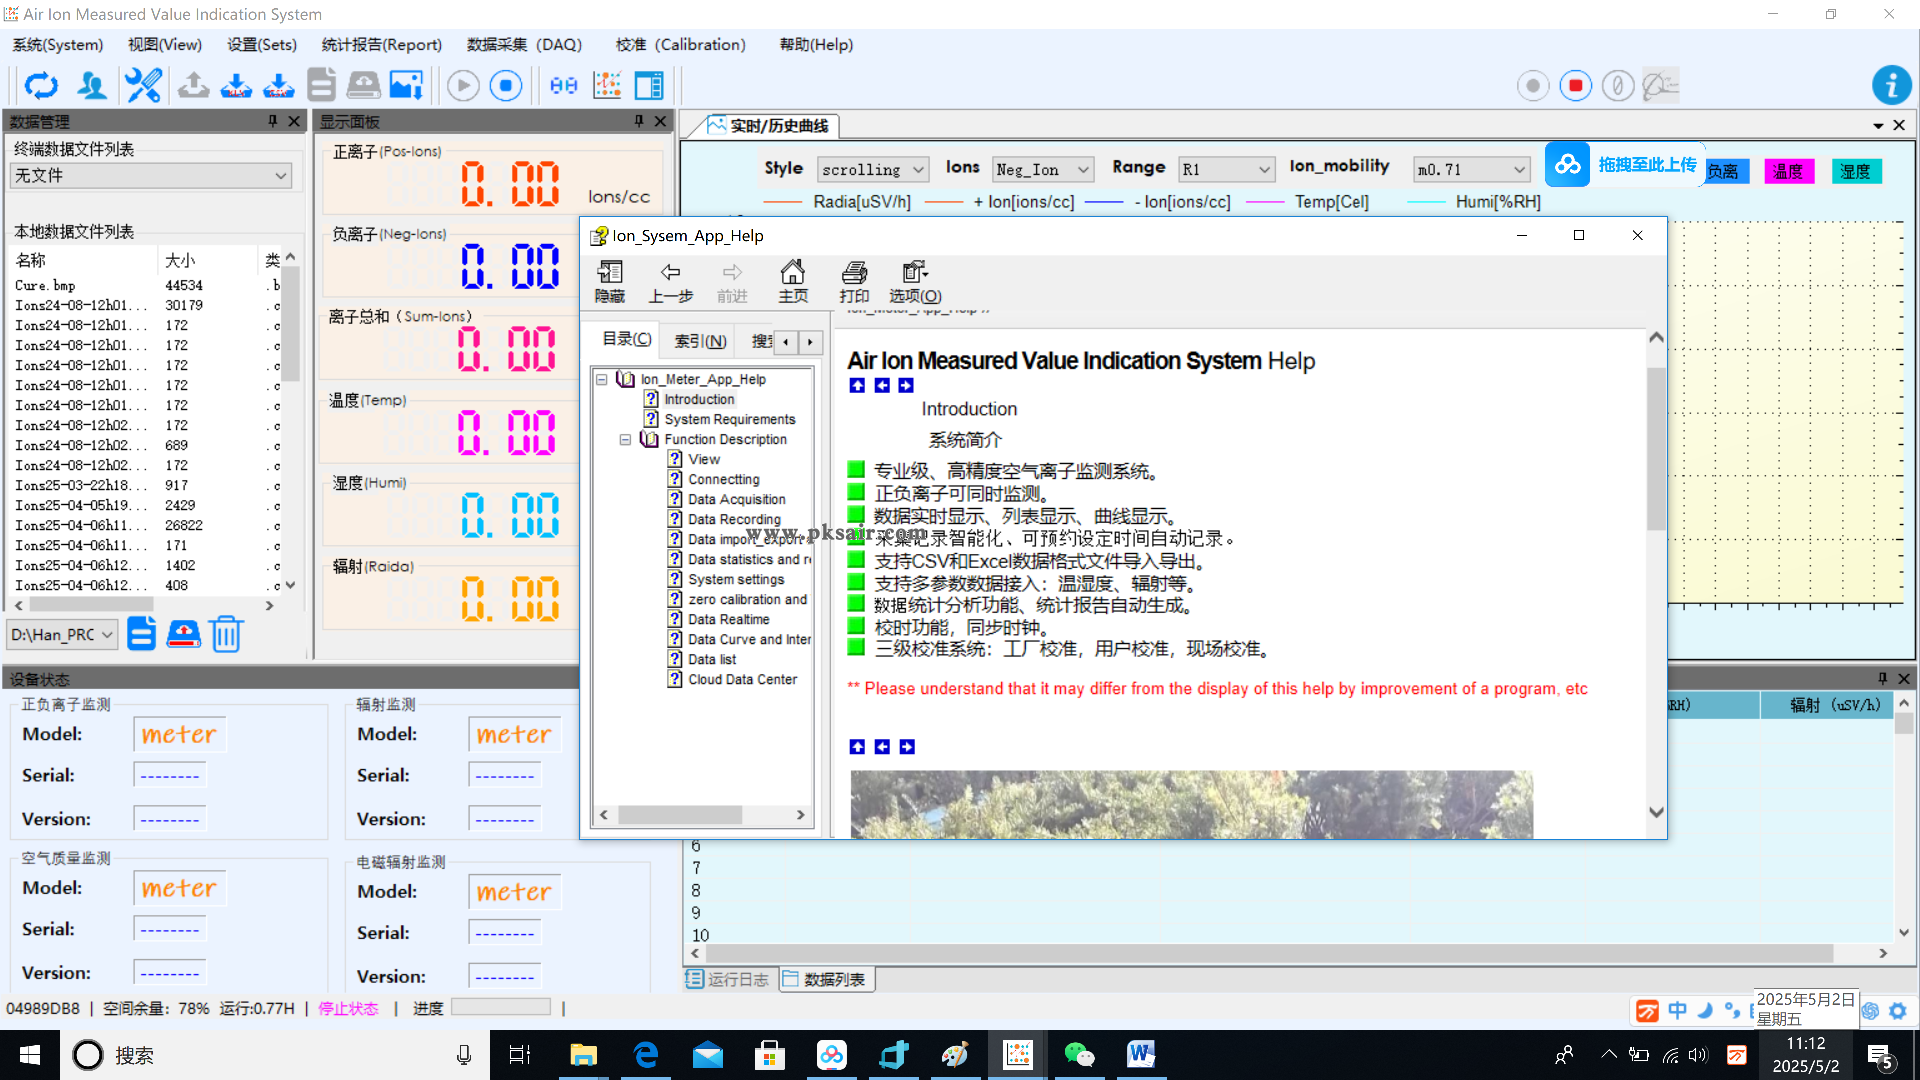Click the export XLS download icon
Screen dimensions: 1920x1080
pos(236,86)
